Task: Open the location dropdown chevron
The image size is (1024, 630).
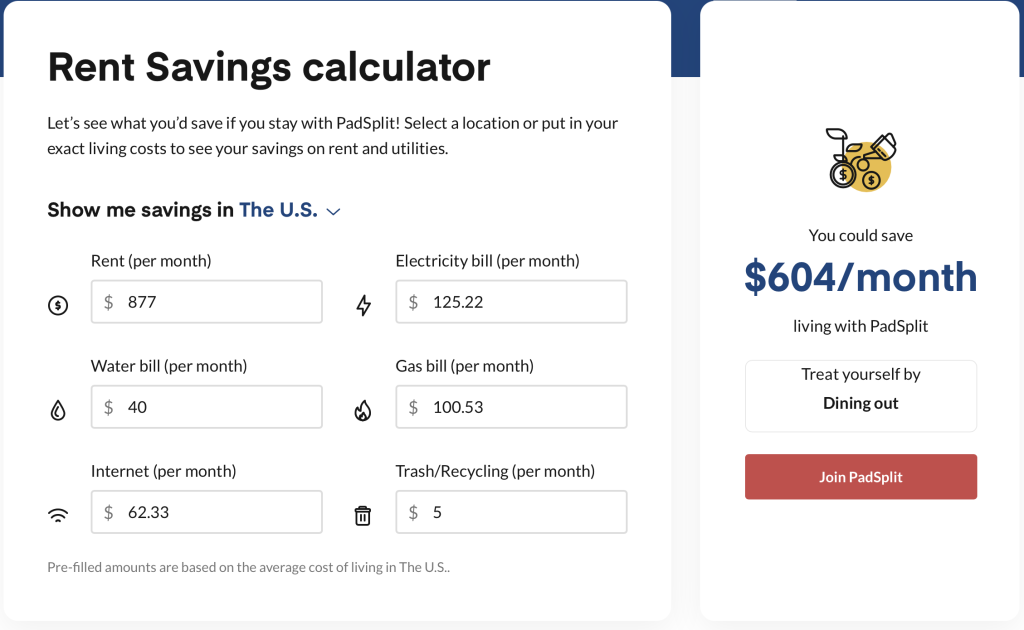Action: click(x=334, y=211)
